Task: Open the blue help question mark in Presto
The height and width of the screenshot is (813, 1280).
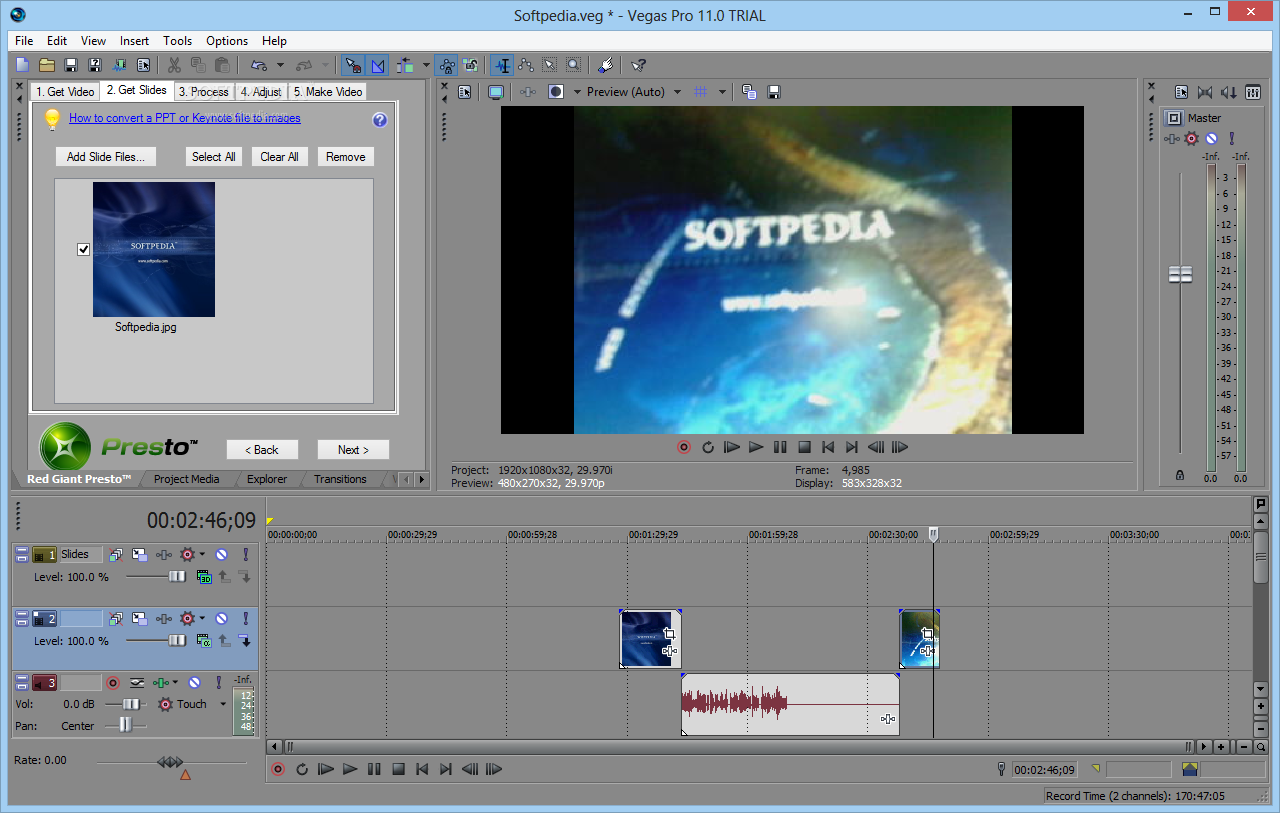Action: (380, 120)
